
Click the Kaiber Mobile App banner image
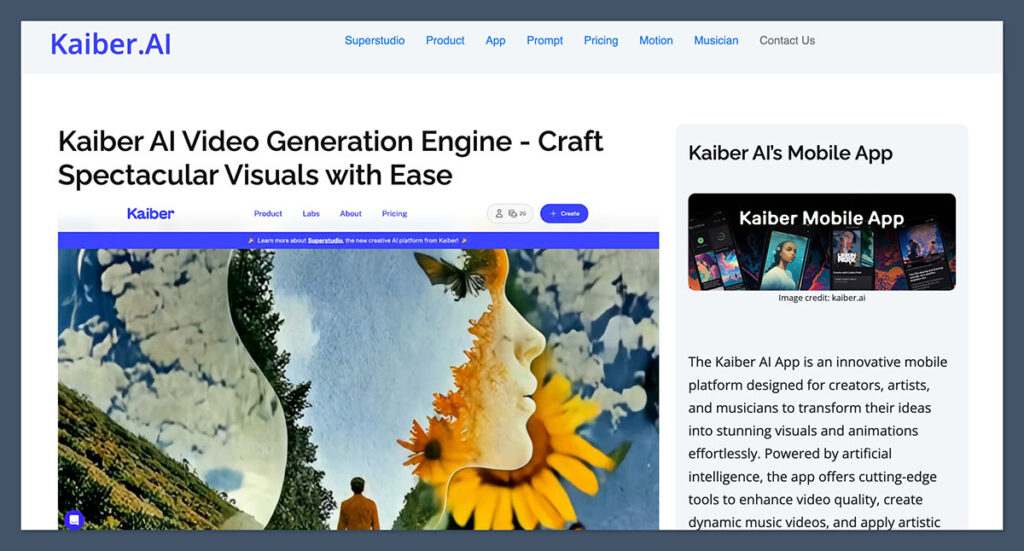pos(822,242)
